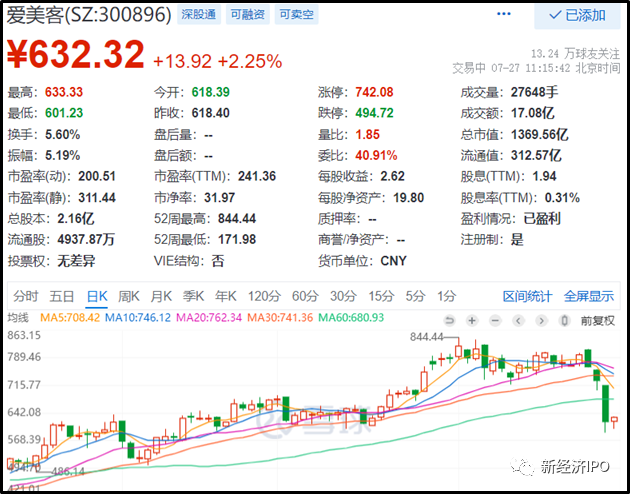Click the MA5:708.42 indicator label

70,318
